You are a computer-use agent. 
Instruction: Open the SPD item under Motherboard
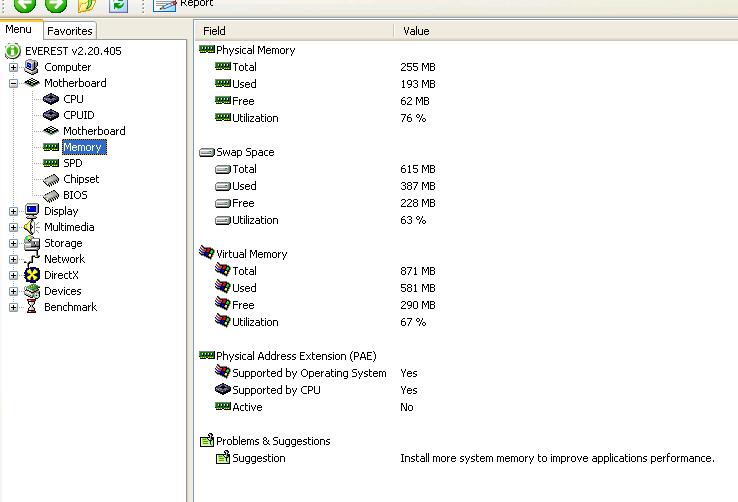click(x=73, y=163)
